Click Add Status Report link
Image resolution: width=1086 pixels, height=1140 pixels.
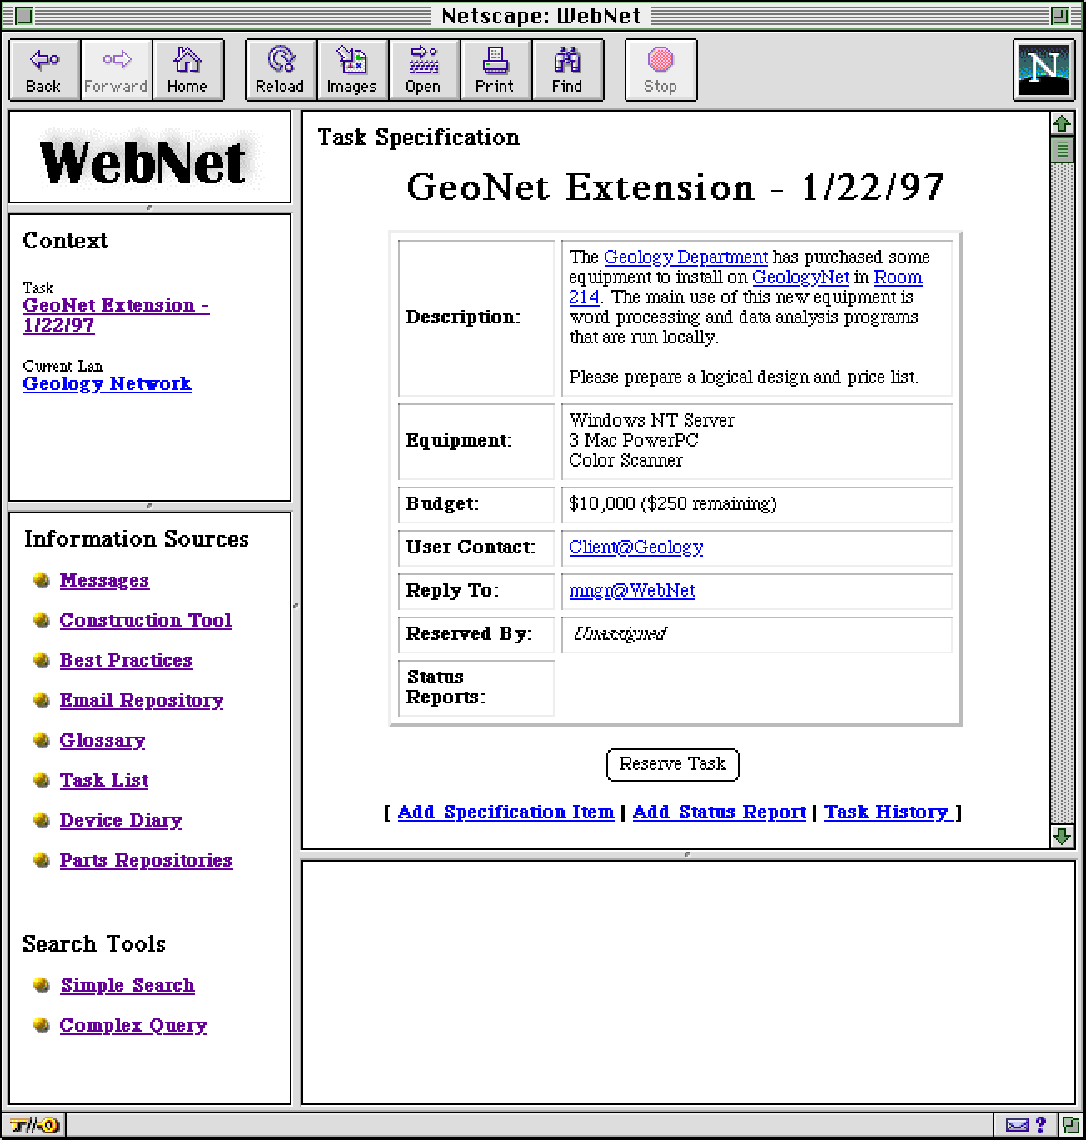tap(719, 812)
